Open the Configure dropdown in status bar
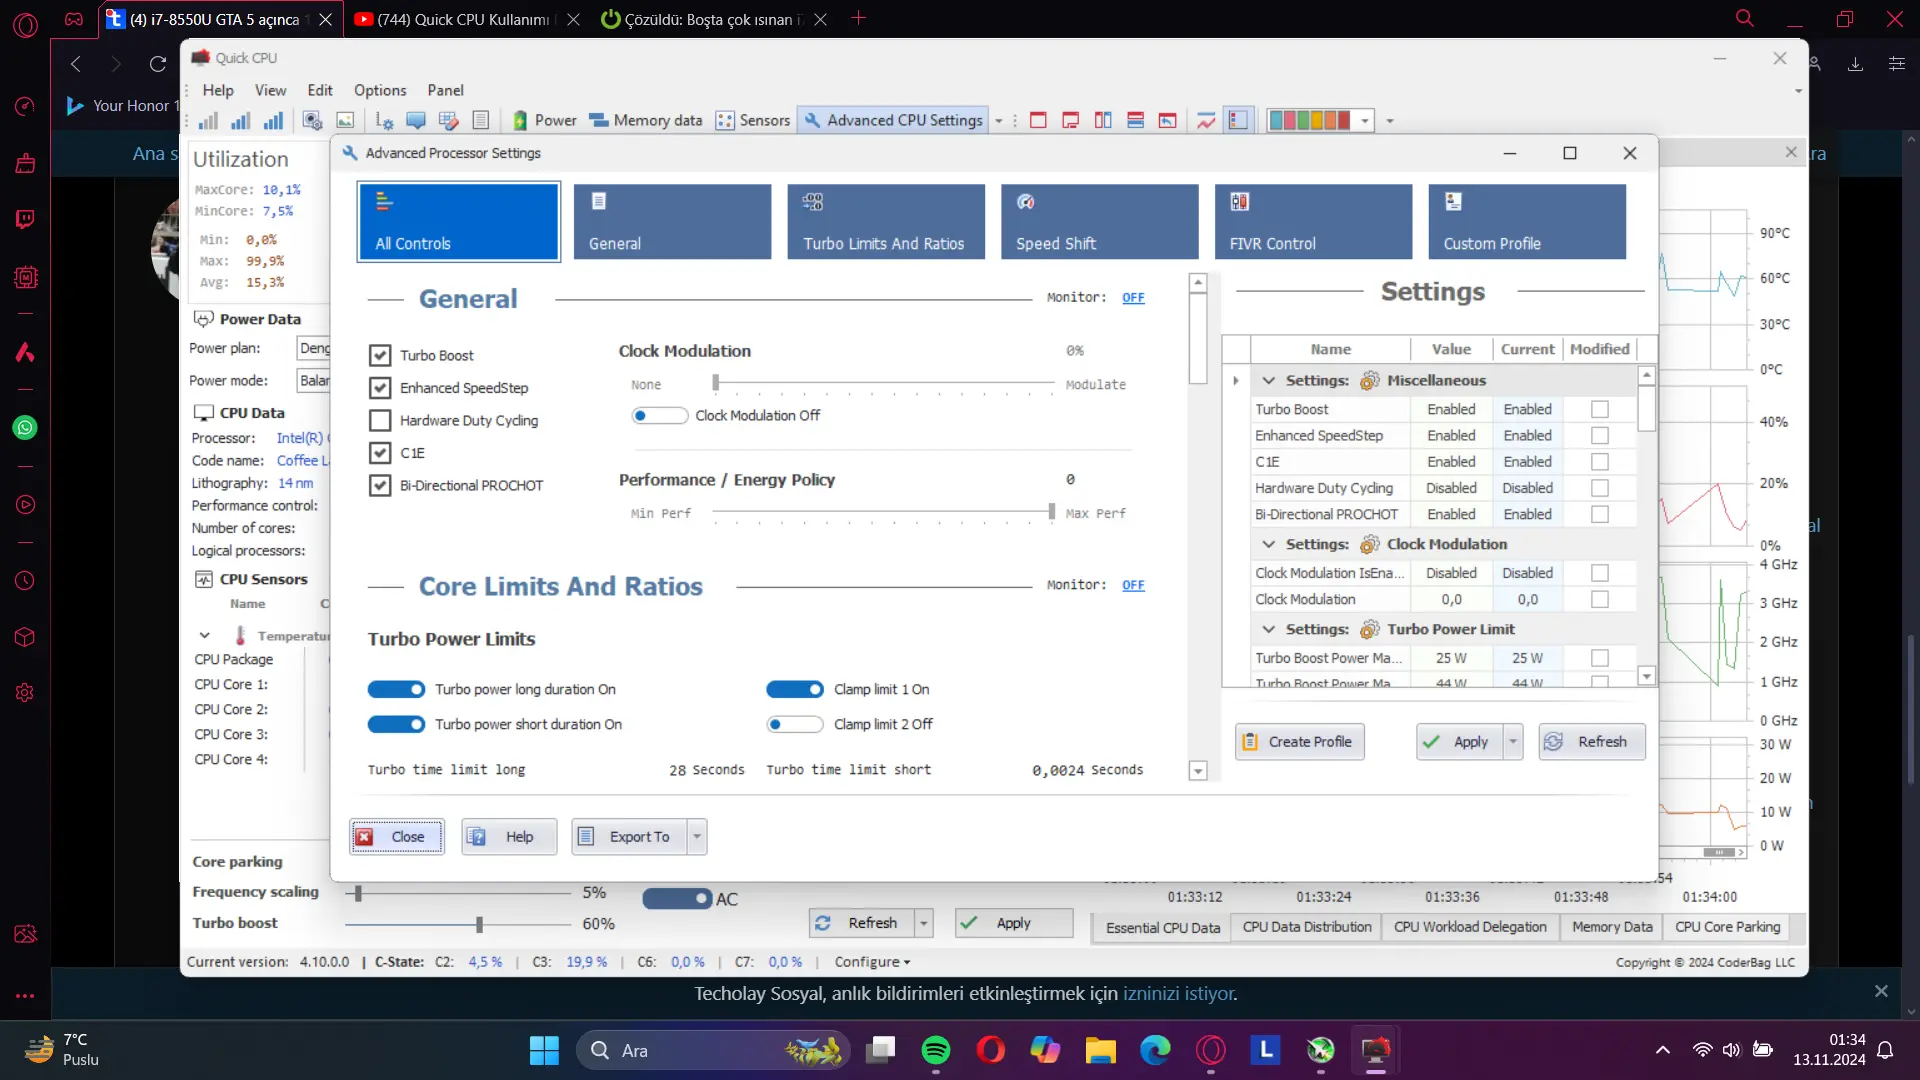This screenshot has height=1080, width=1920. 872,962
